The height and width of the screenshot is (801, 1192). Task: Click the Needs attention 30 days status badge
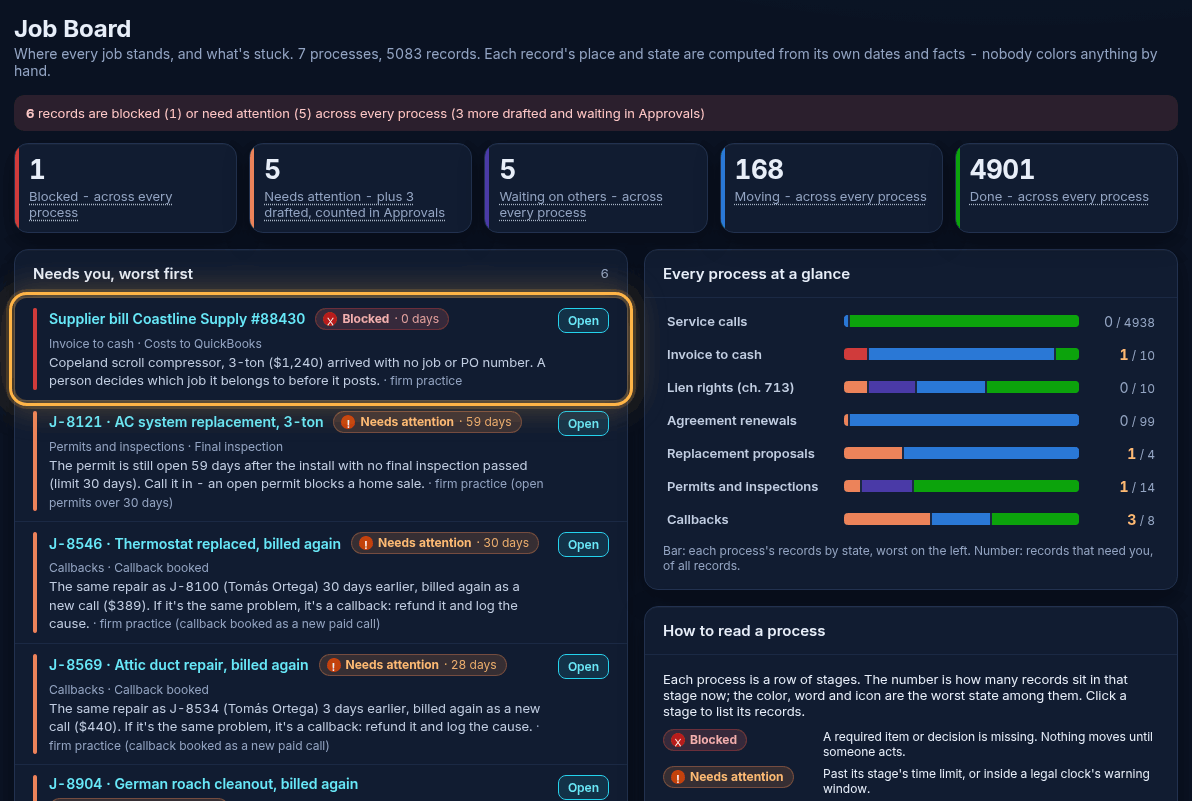445,543
